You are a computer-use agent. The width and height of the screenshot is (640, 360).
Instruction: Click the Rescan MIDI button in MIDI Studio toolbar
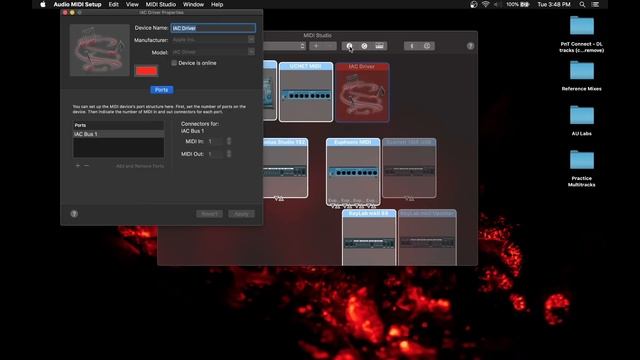(364, 46)
